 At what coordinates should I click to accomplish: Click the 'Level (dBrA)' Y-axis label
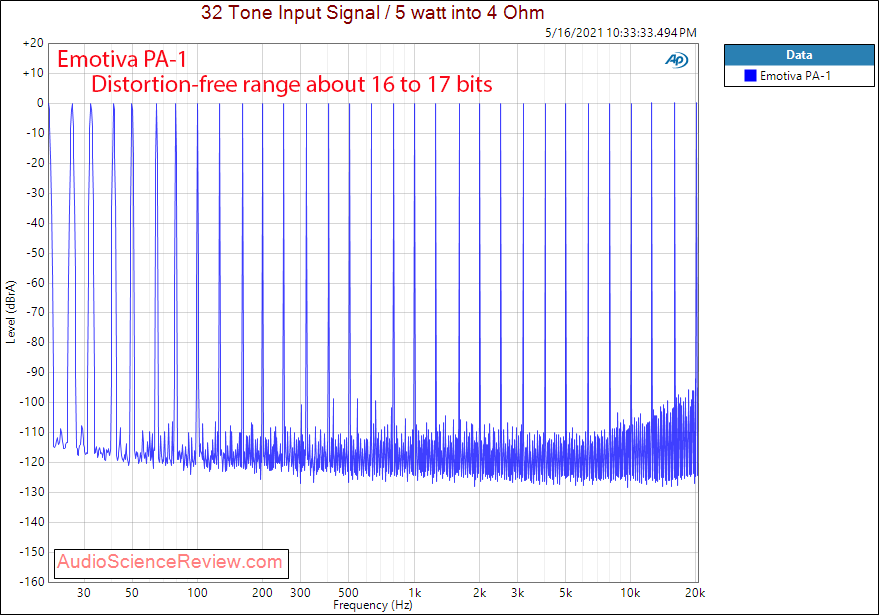[x=11, y=312]
